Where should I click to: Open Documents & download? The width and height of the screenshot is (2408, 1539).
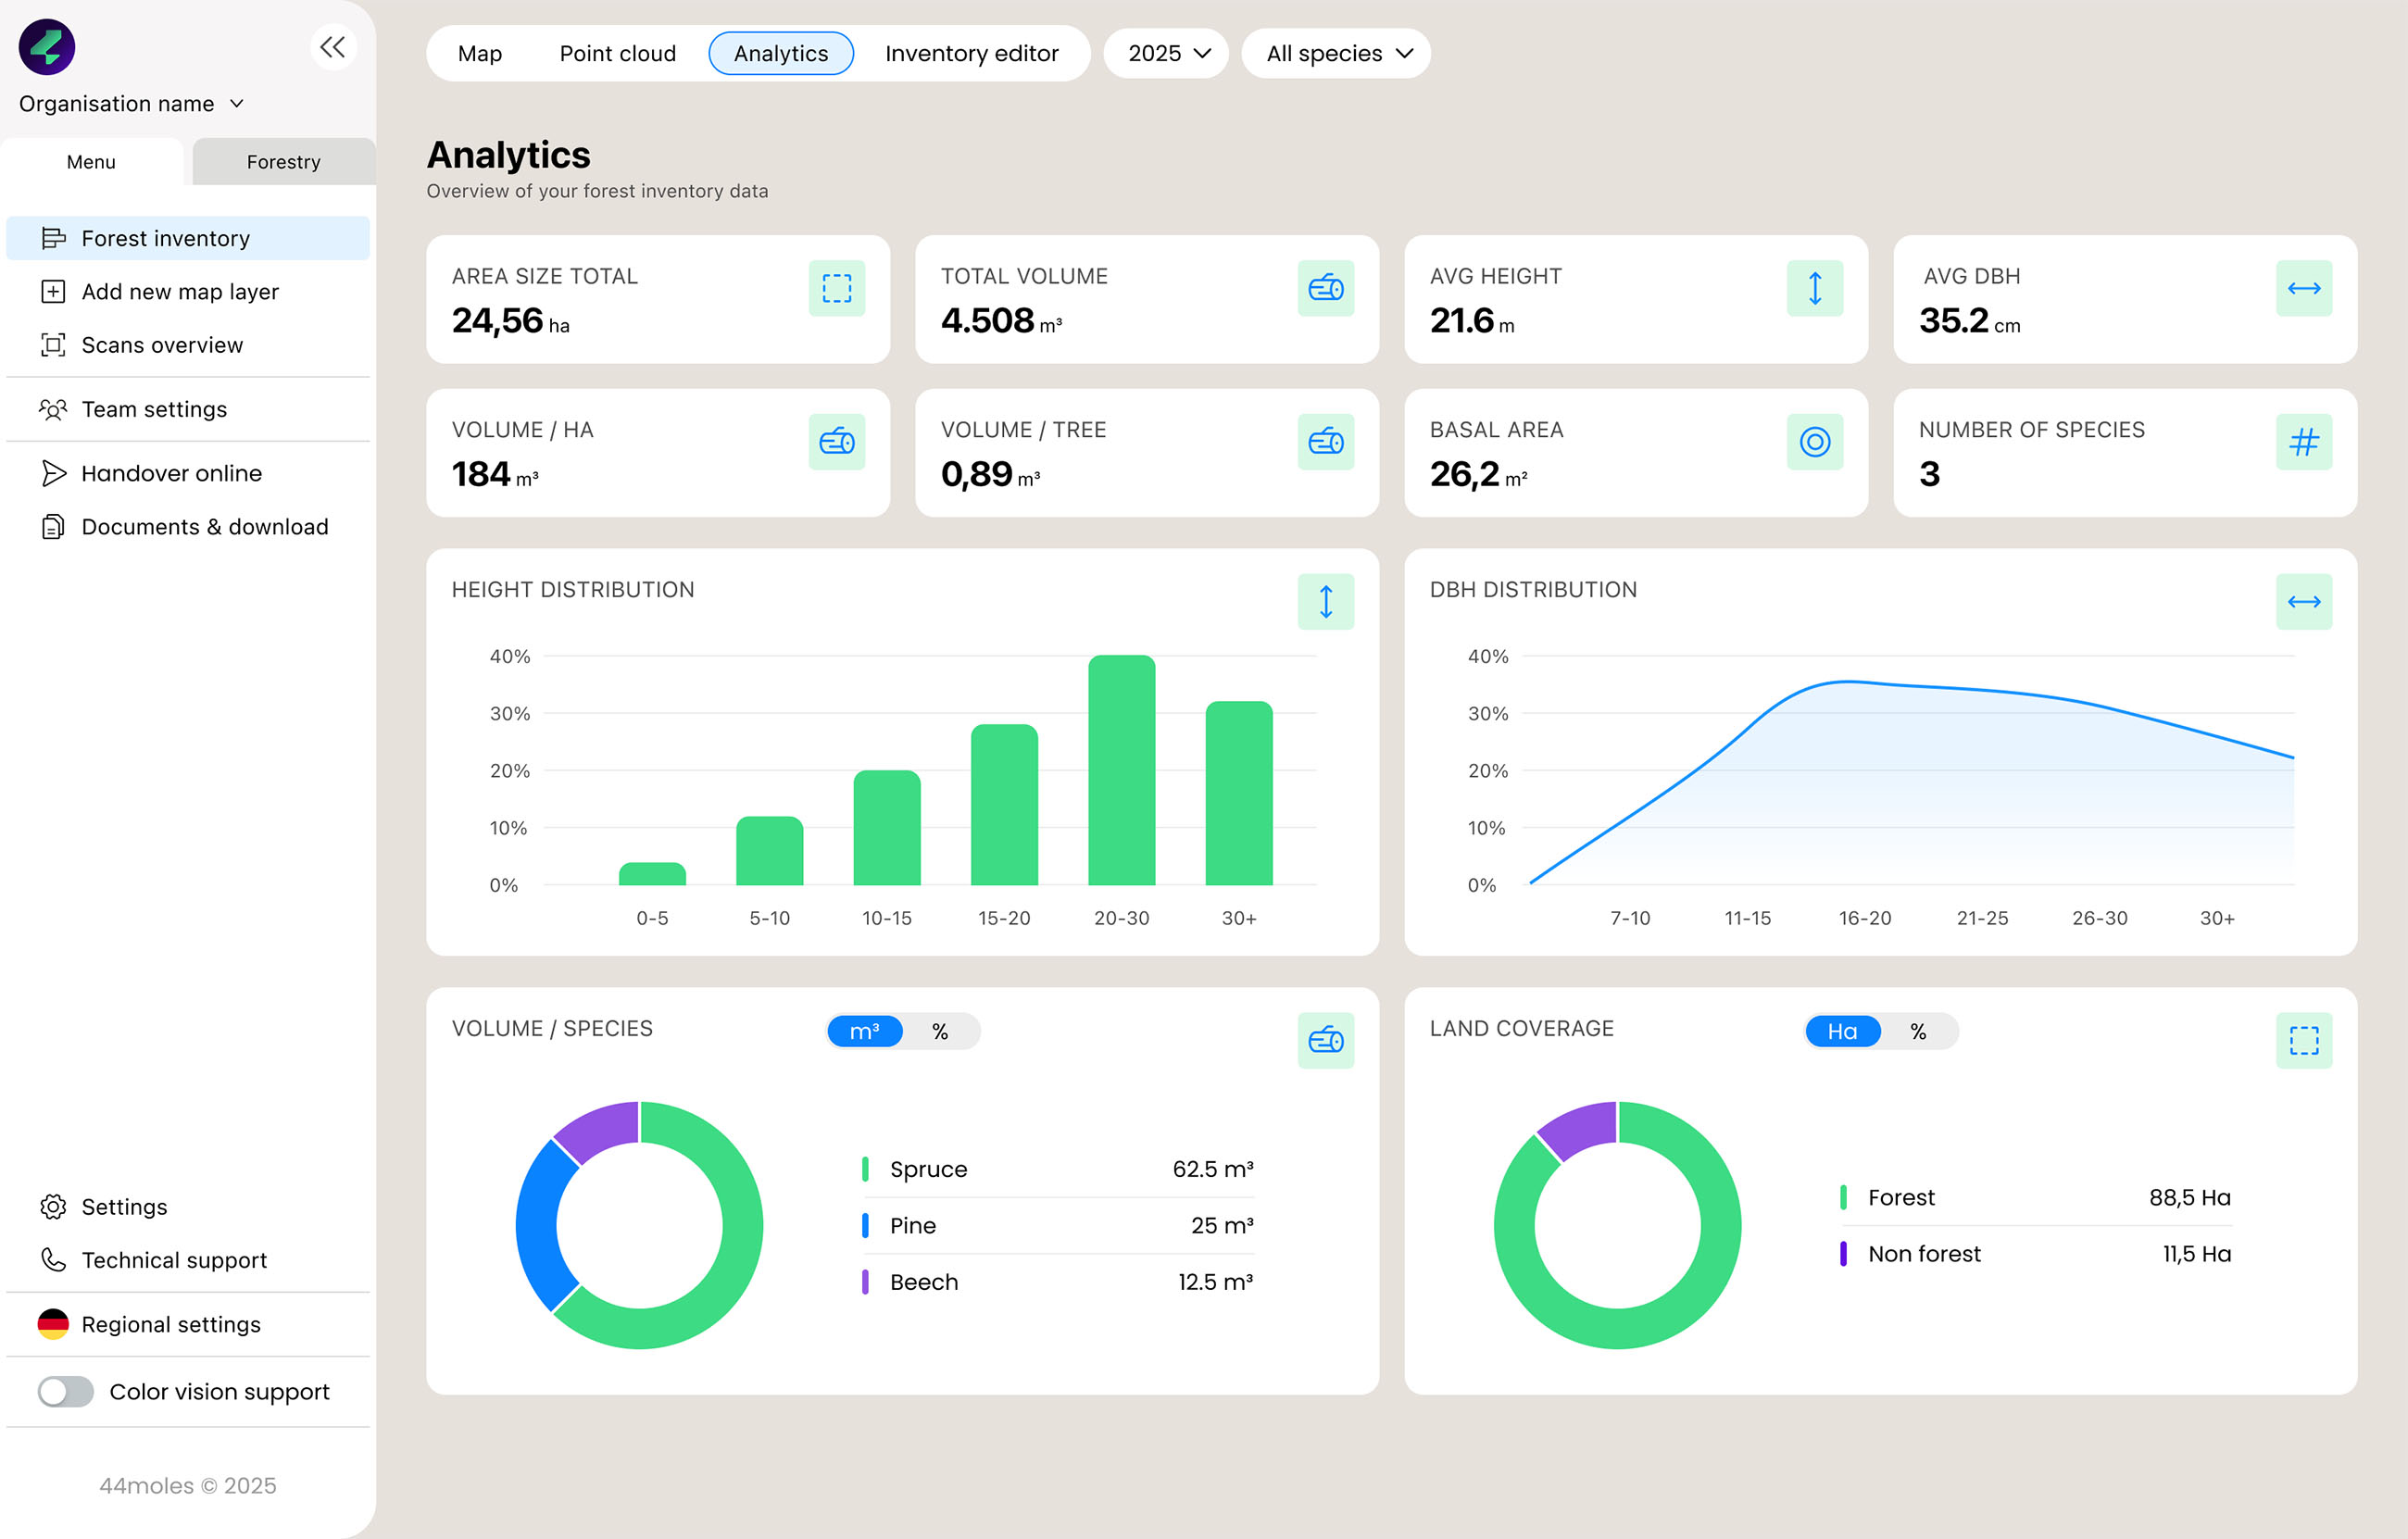204,527
